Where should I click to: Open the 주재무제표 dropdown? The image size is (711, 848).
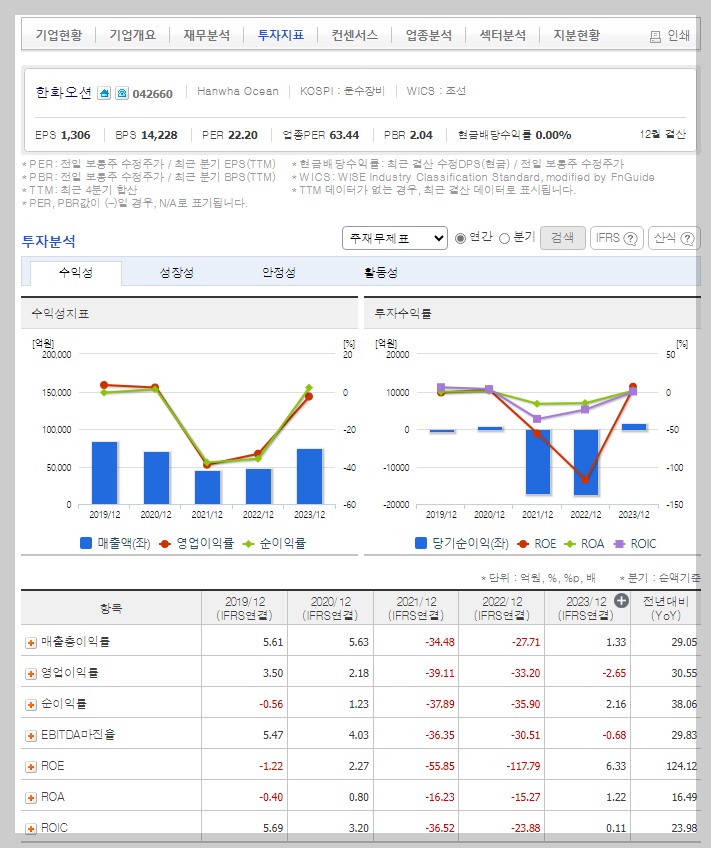pyautogui.click(x=395, y=238)
